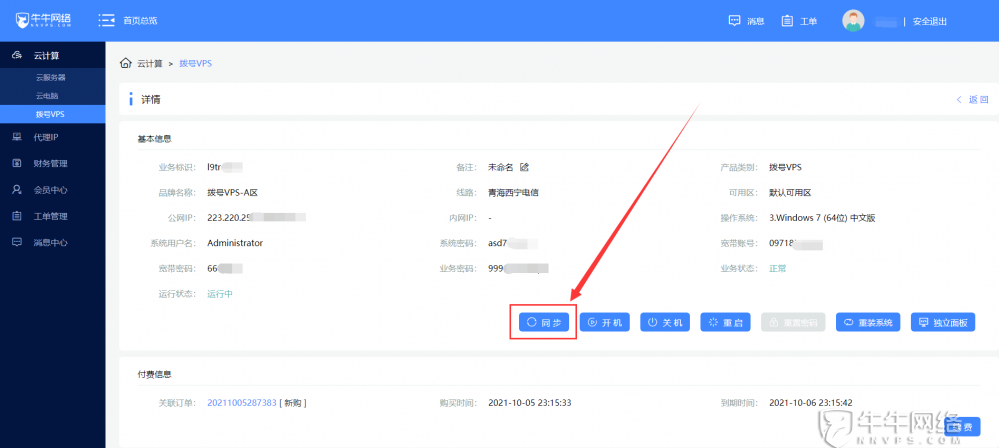Select 云电脑 in sidebar submenu
The width and height of the screenshot is (999, 448).
pos(47,95)
